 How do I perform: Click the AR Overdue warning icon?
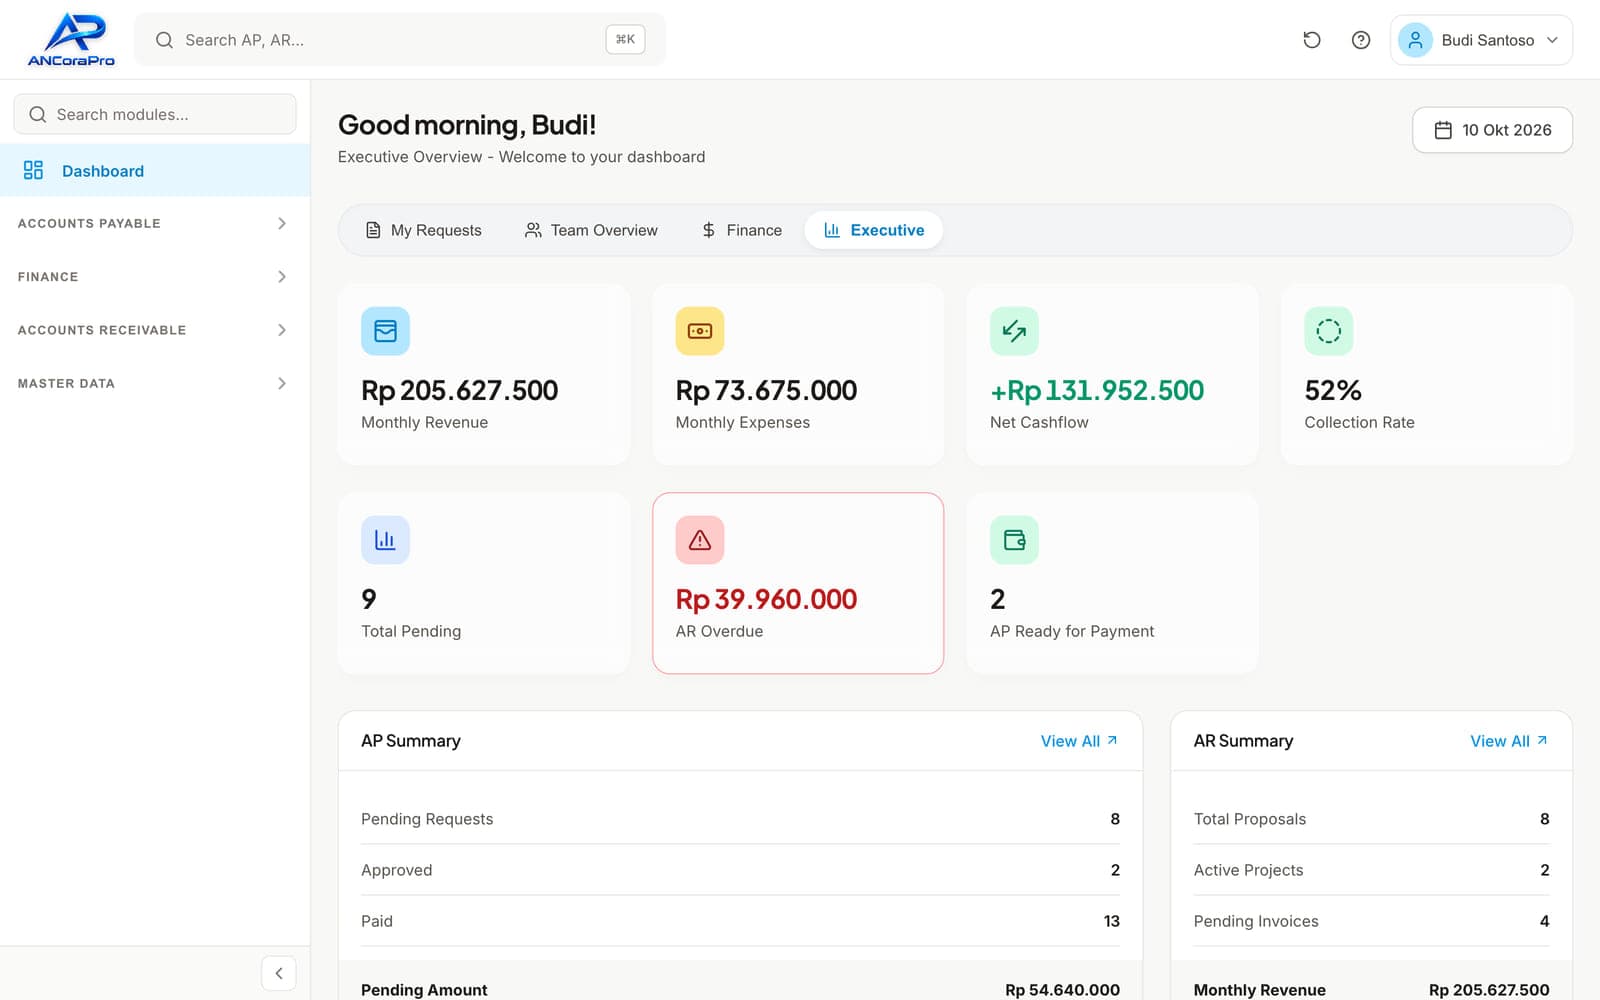pyautogui.click(x=700, y=540)
